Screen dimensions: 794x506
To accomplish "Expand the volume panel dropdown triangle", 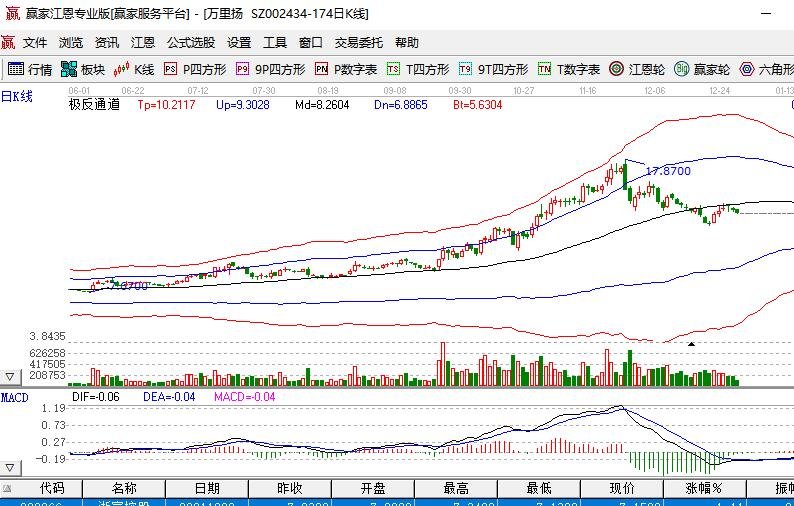I will point(10,376).
